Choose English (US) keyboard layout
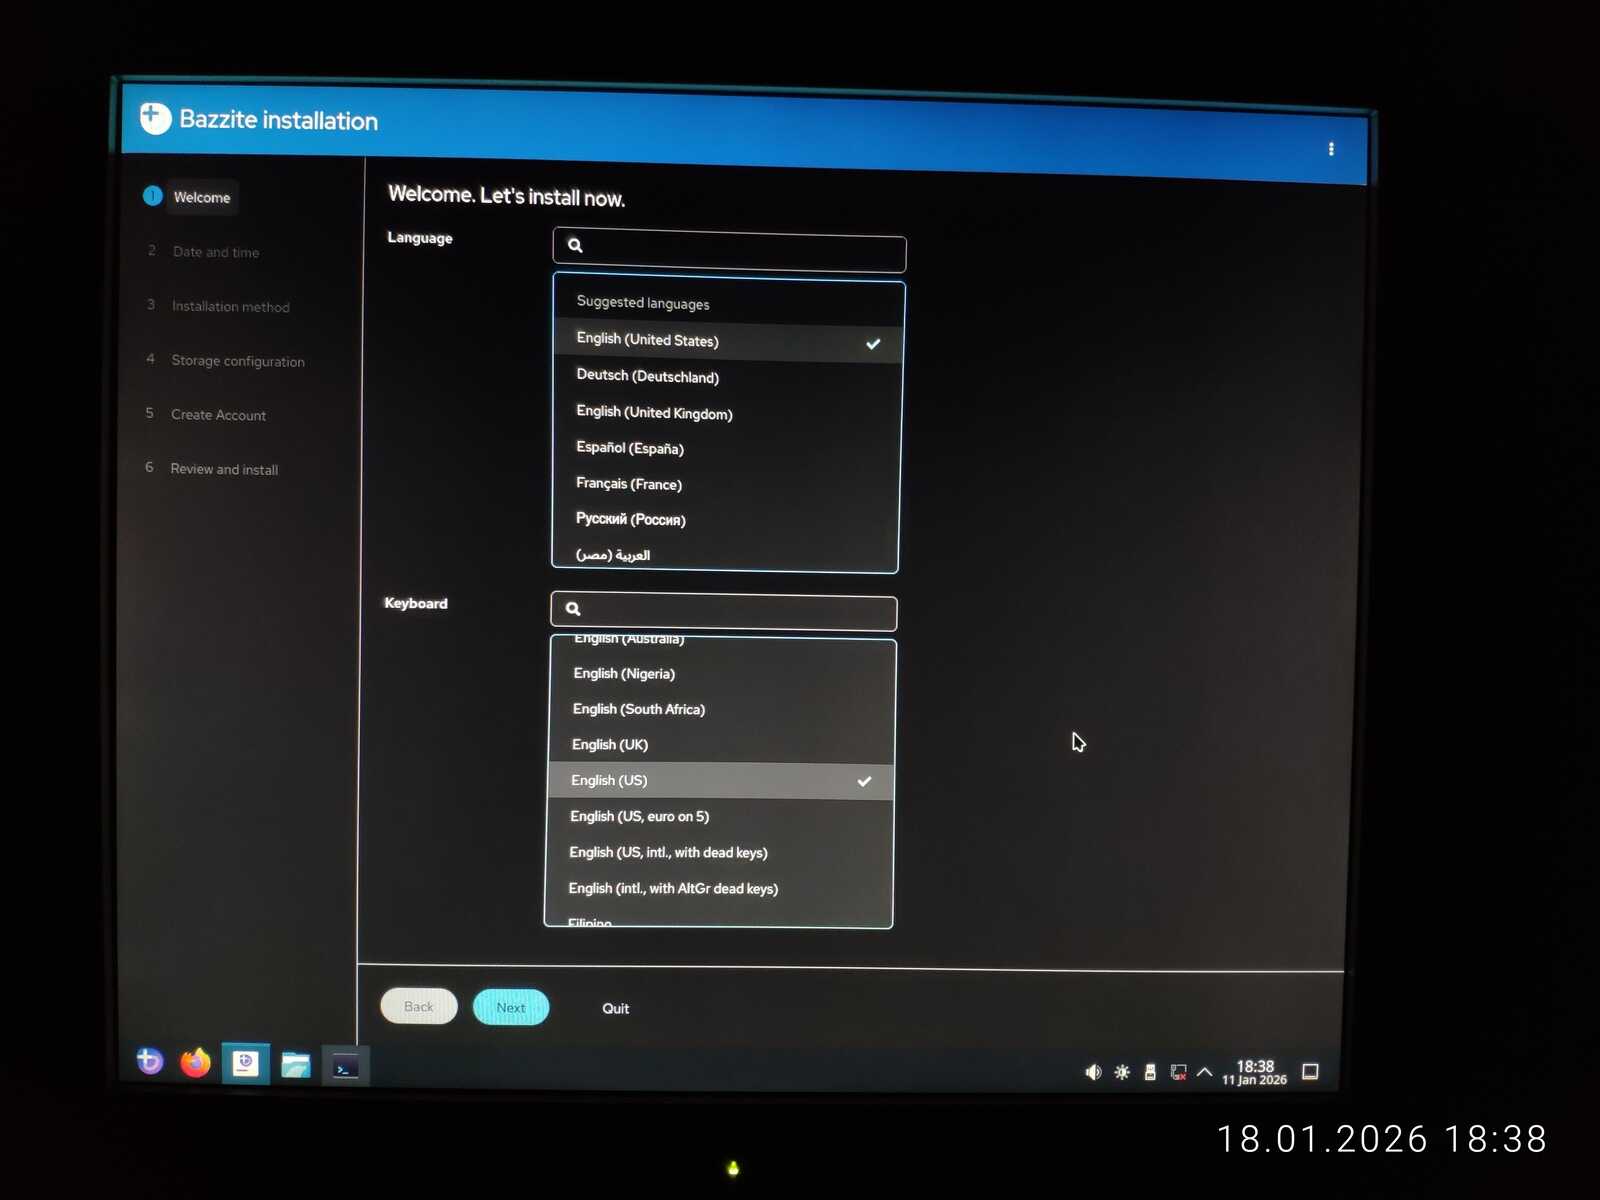1600x1200 pixels. tap(721, 781)
